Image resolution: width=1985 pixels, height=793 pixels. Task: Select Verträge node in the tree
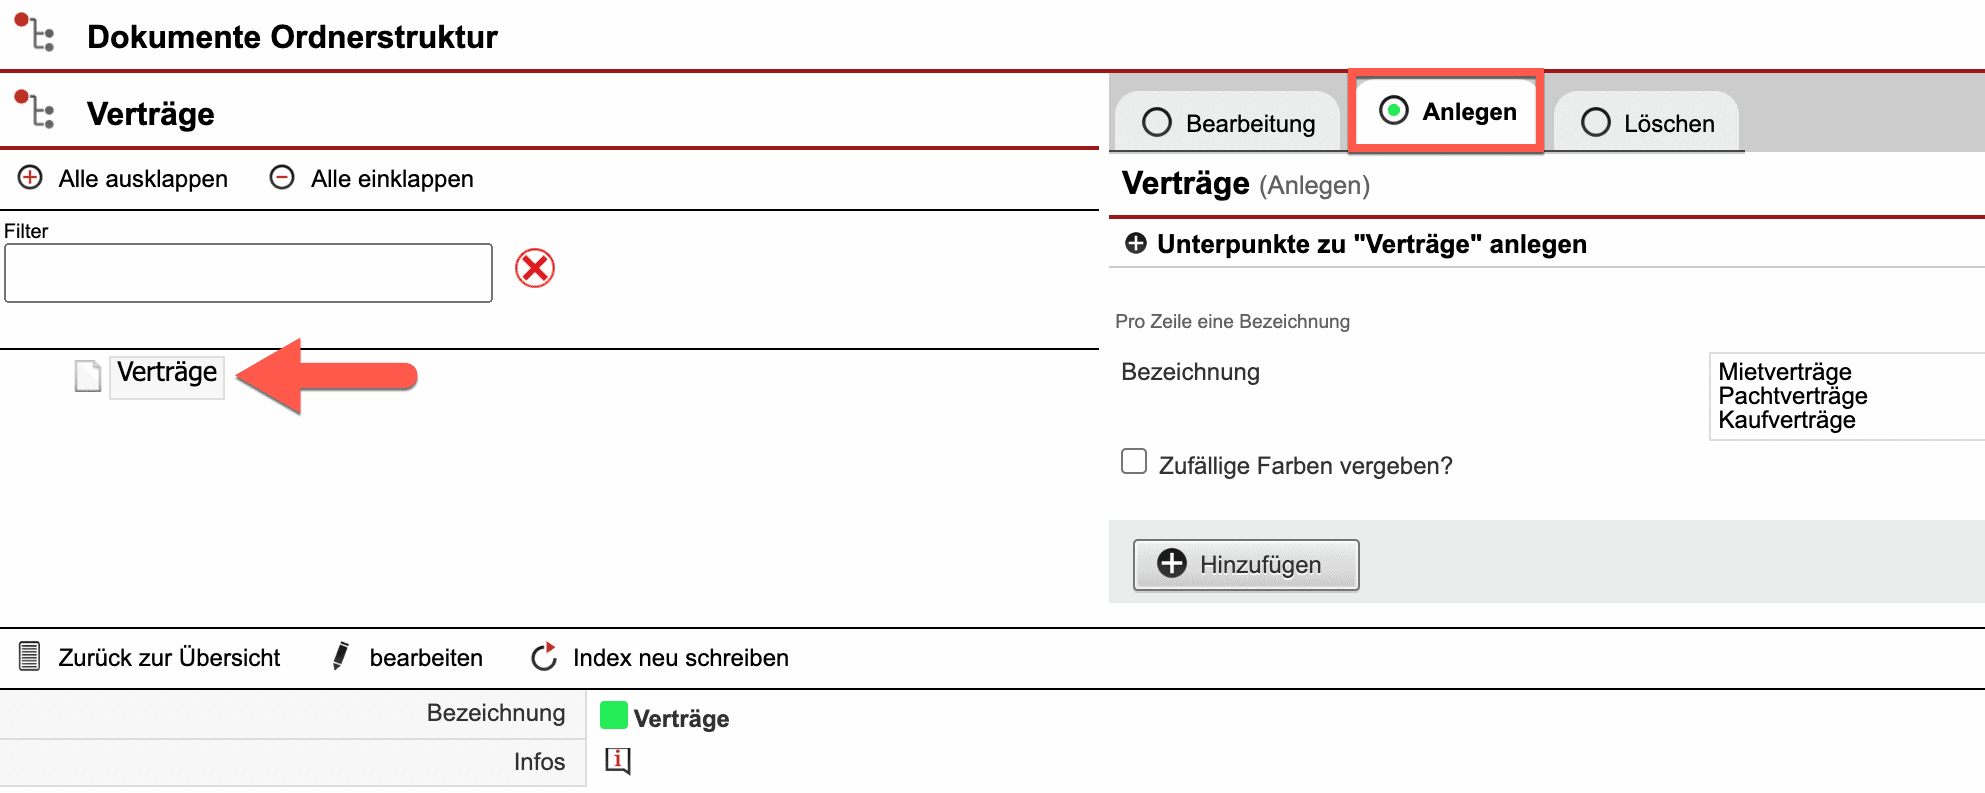pos(167,373)
